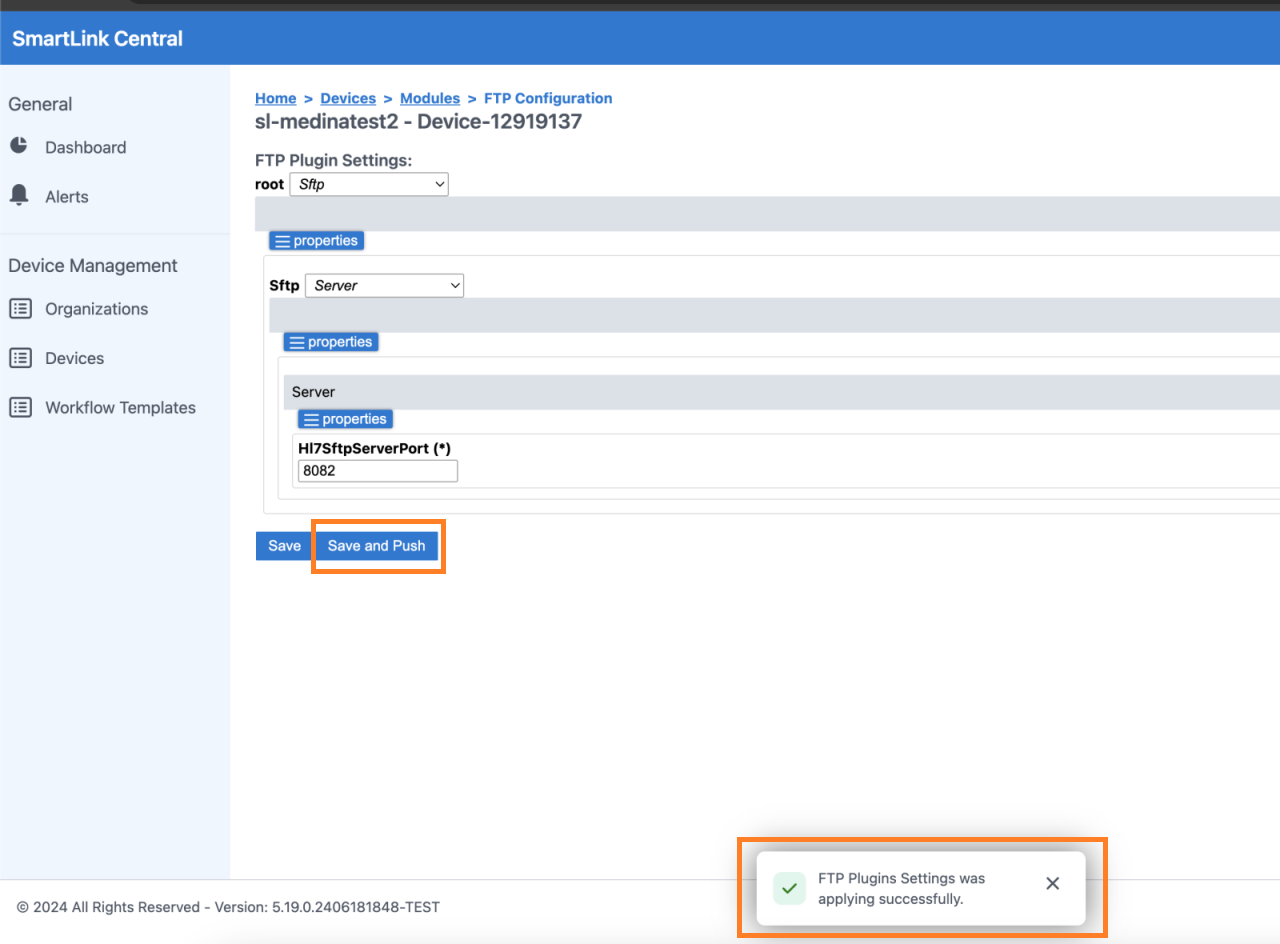
Task: Click the Save button
Action: [284, 546]
